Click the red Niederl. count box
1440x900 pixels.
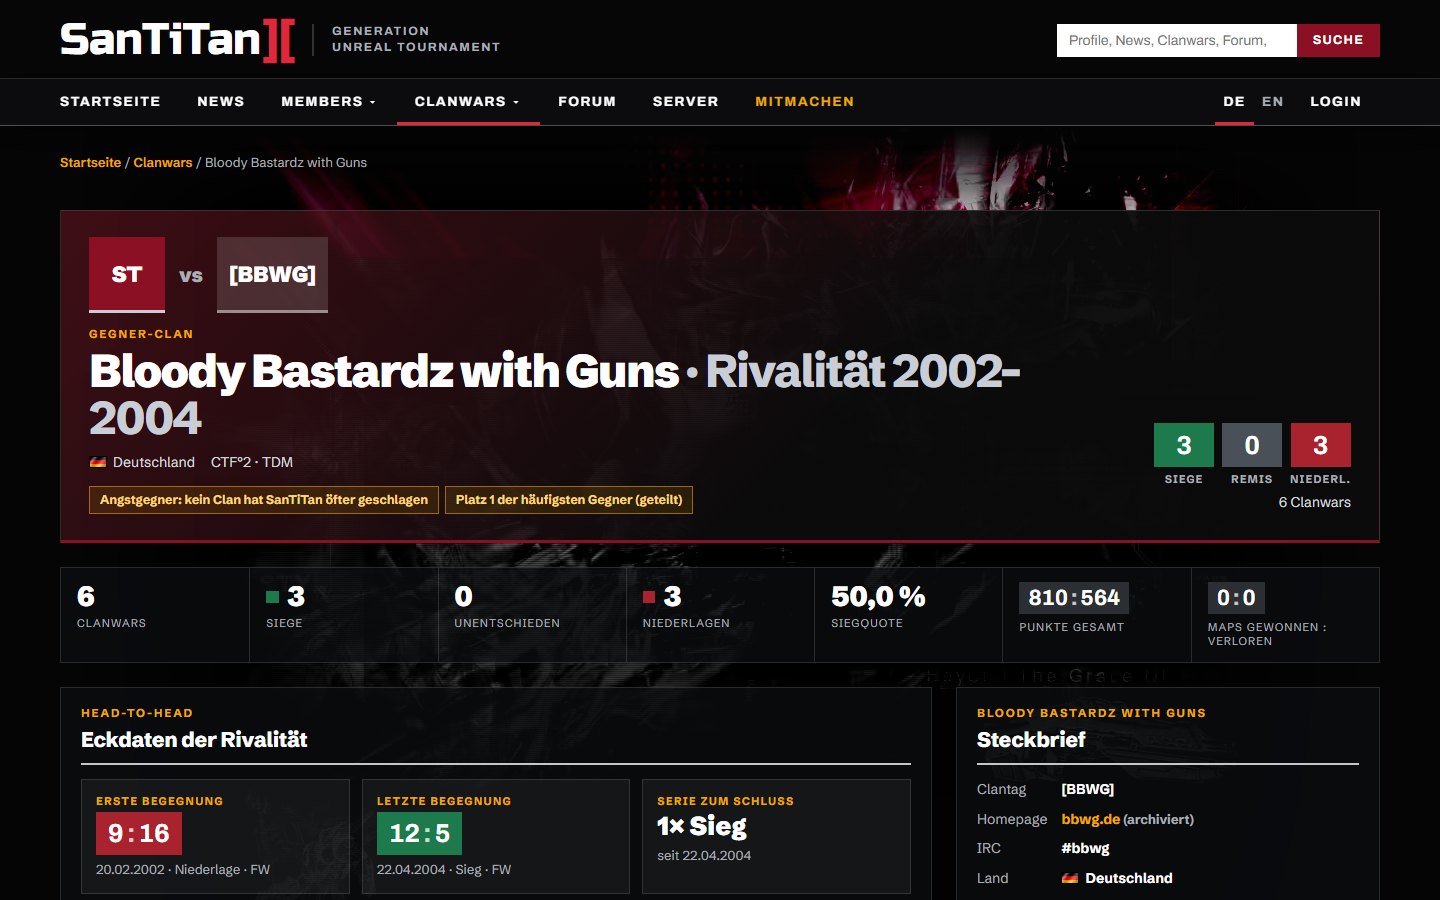[x=1321, y=445]
